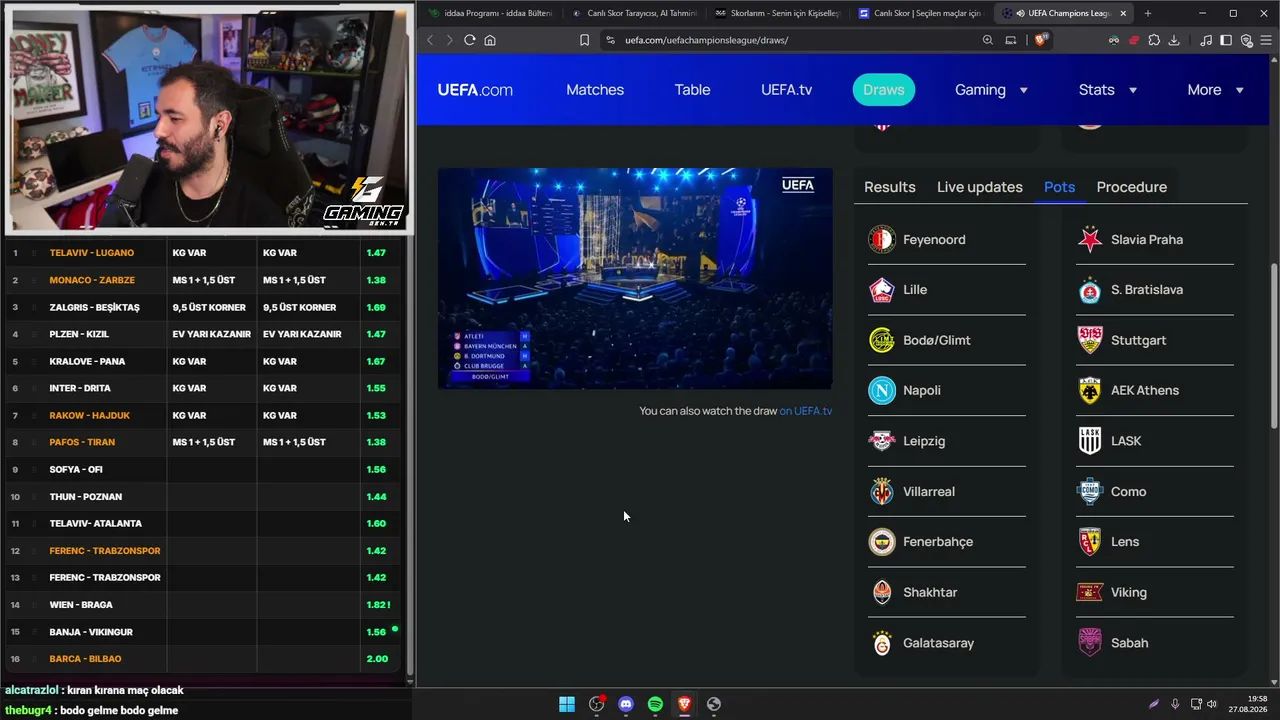Click the zoom magnifier in address bar
The height and width of the screenshot is (720, 1280).
tap(988, 40)
